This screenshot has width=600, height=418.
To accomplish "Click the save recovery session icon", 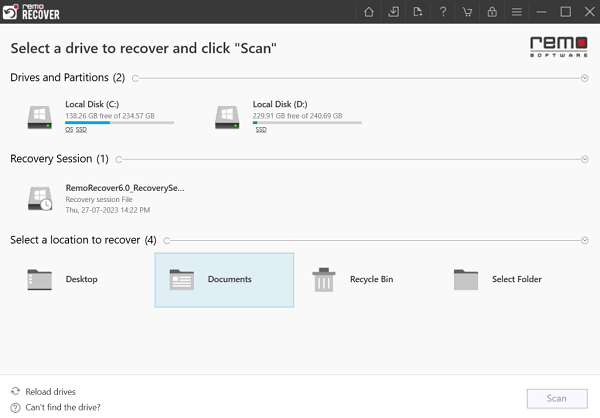I will pos(418,12).
